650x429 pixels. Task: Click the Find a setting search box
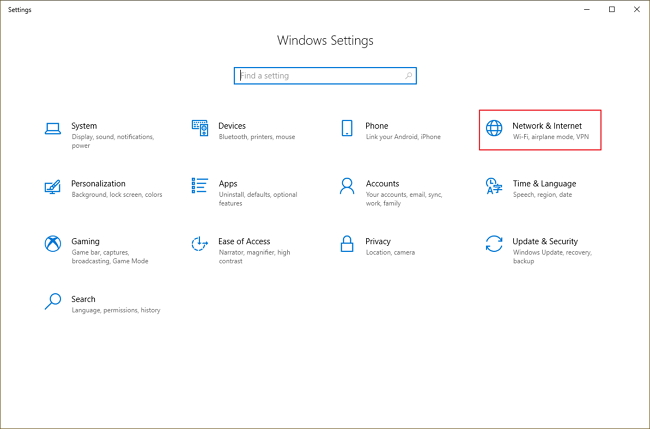click(x=325, y=76)
